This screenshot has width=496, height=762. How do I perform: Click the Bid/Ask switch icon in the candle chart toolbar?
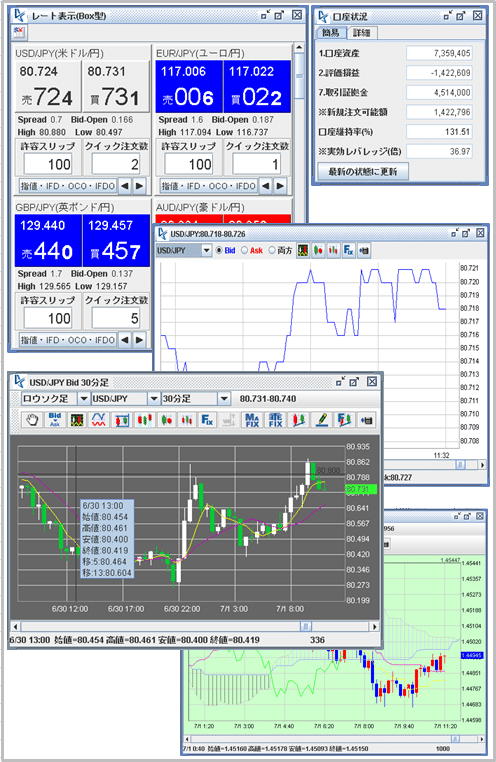[54, 419]
